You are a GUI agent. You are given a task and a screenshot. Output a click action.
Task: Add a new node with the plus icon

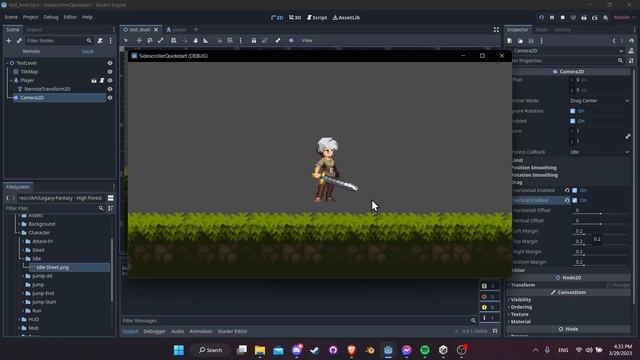pyautogui.click(x=9, y=41)
